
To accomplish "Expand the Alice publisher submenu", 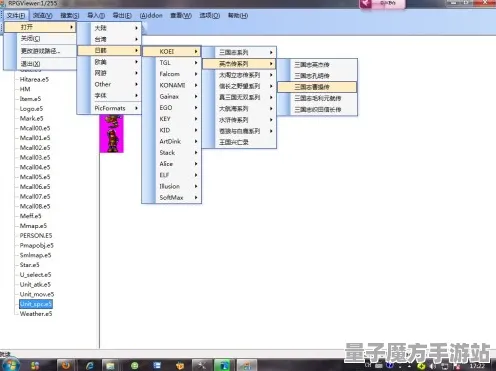I will [x=172, y=164].
